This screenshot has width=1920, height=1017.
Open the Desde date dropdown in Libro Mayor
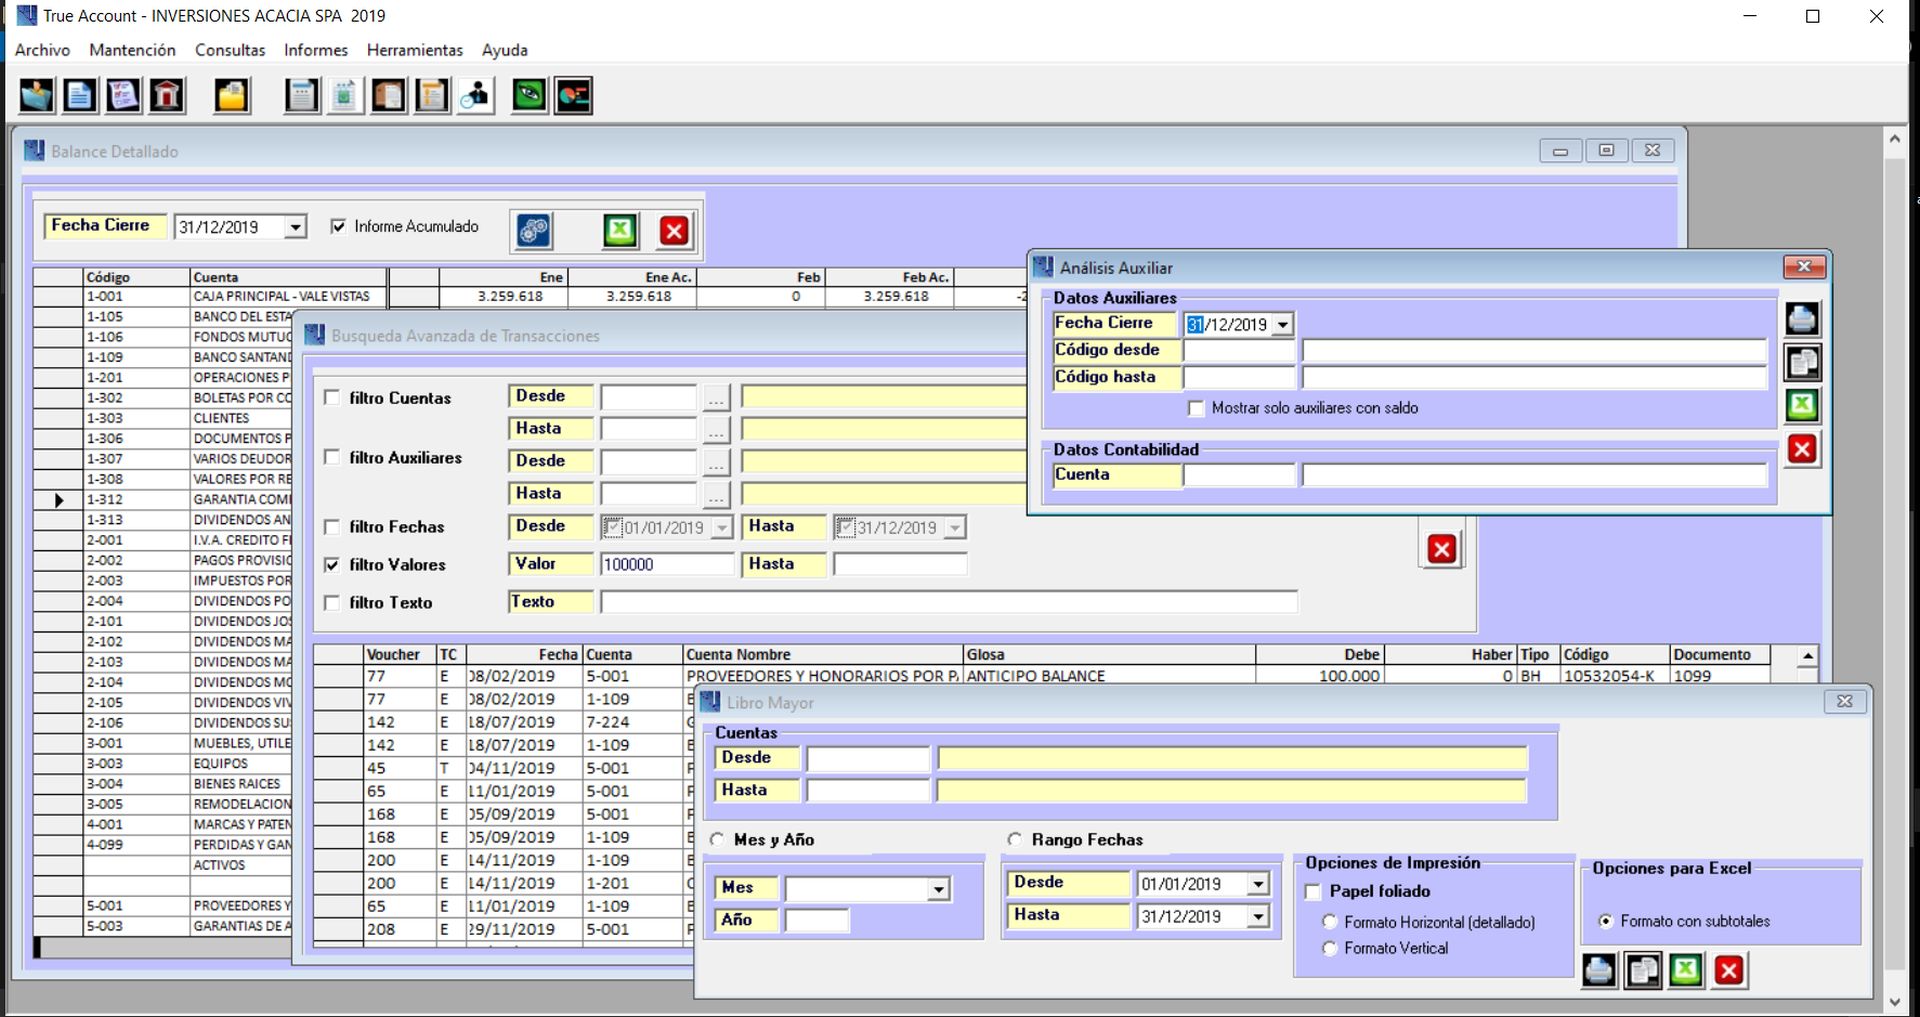coord(1258,884)
